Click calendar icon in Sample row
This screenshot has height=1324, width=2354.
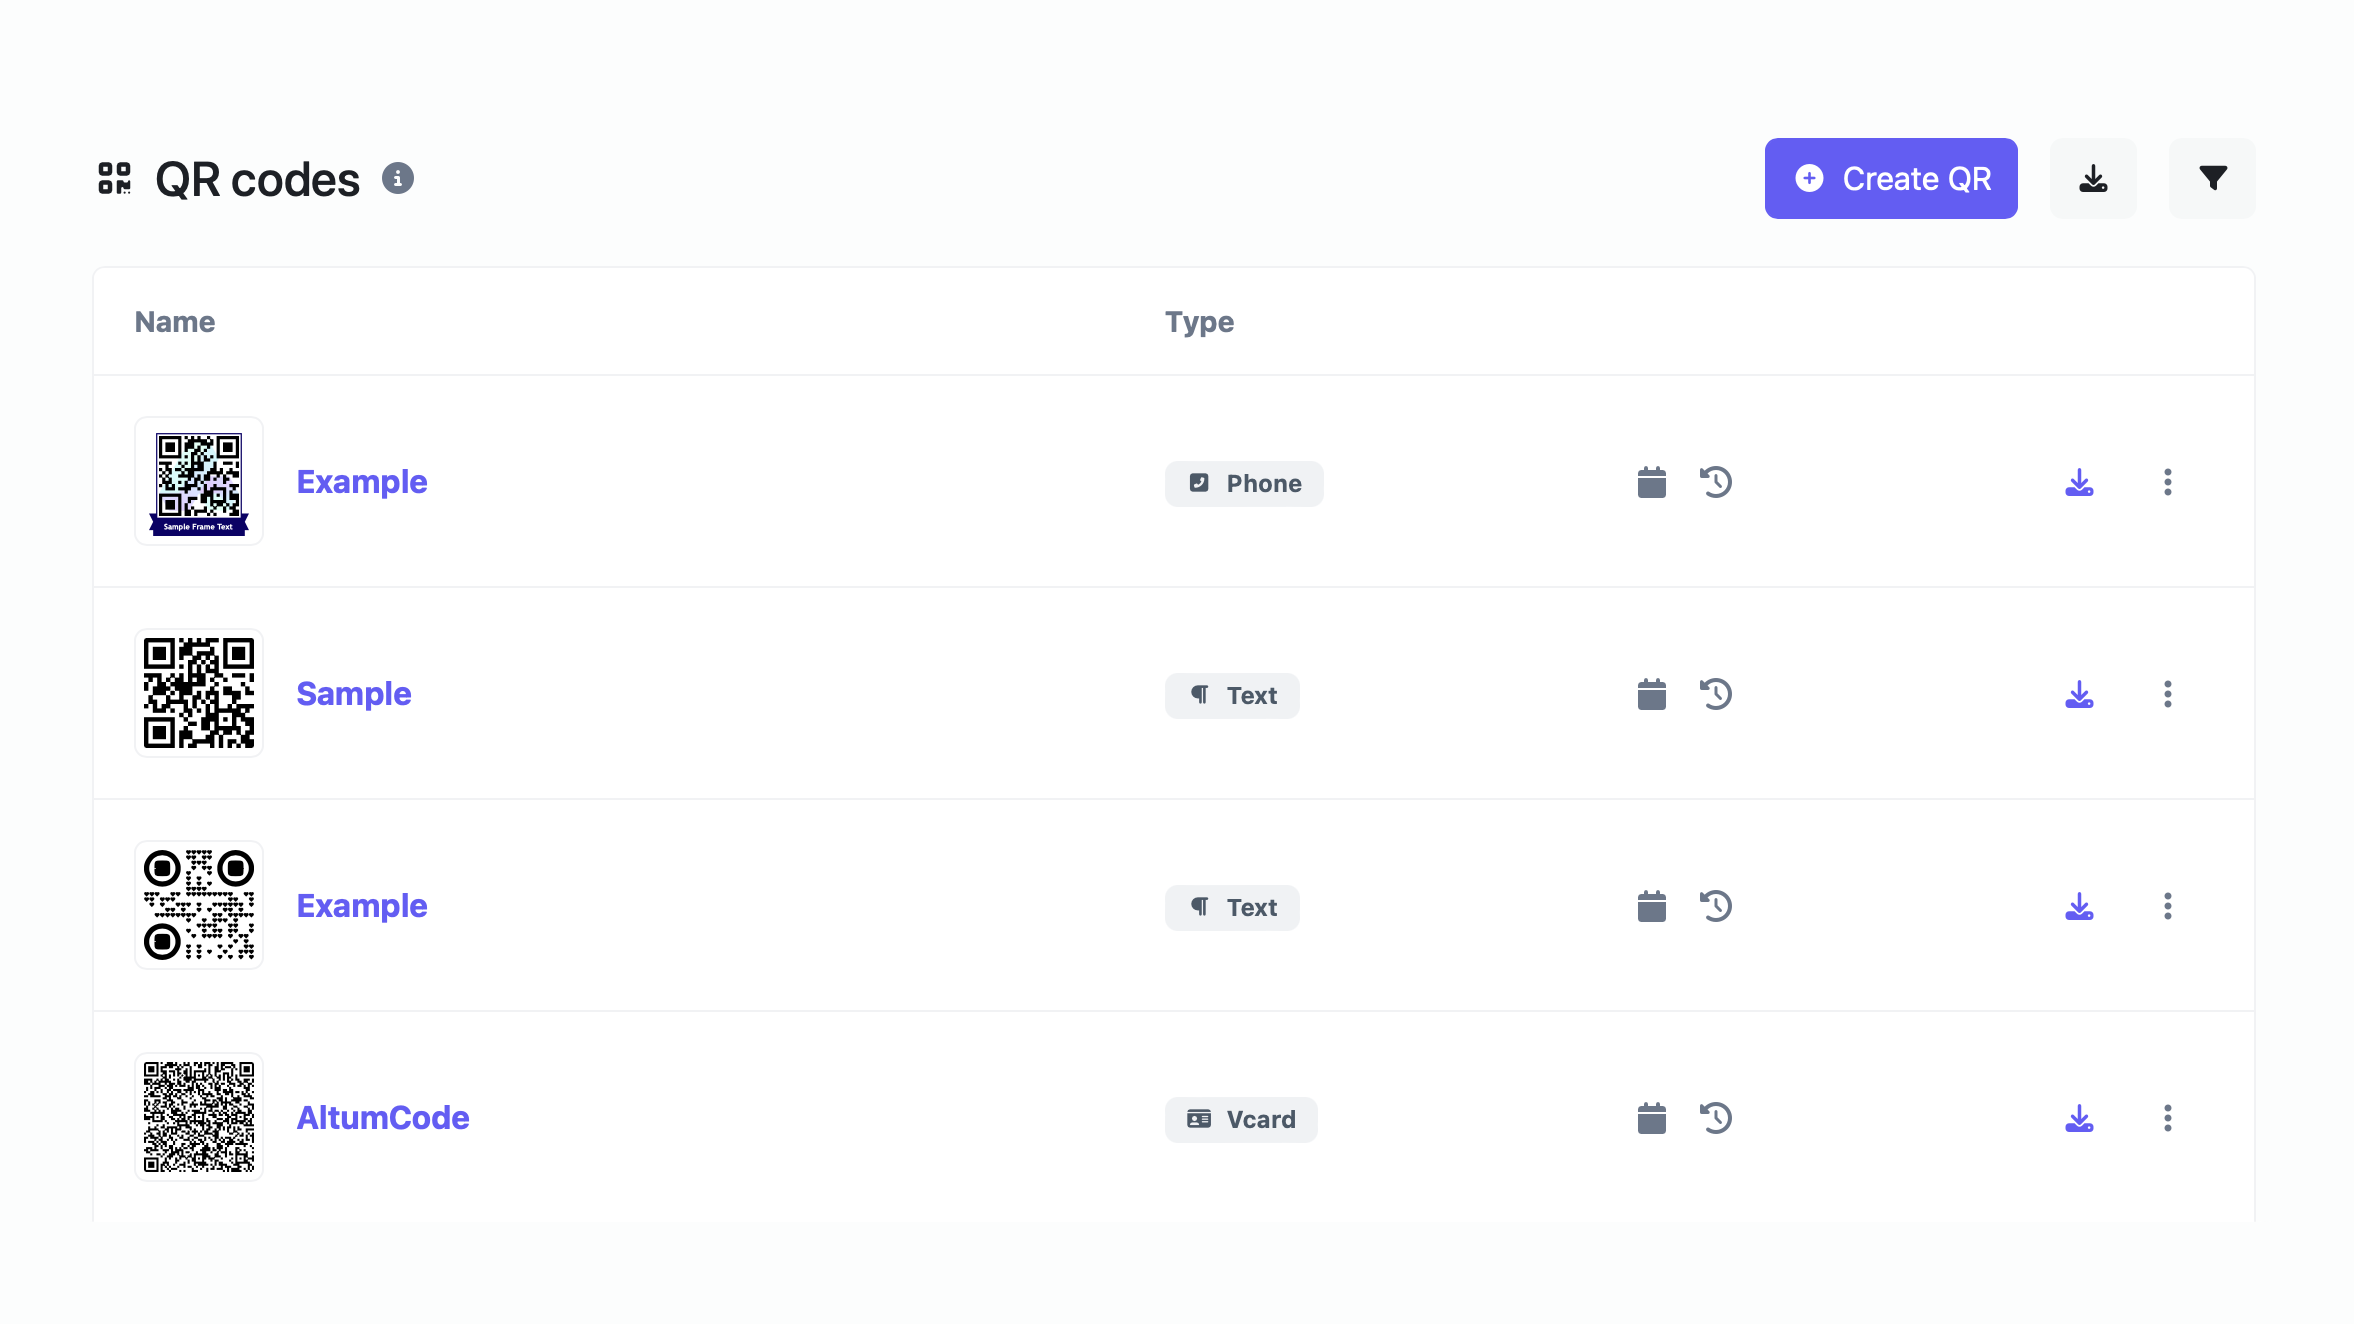tap(1651, 695)
